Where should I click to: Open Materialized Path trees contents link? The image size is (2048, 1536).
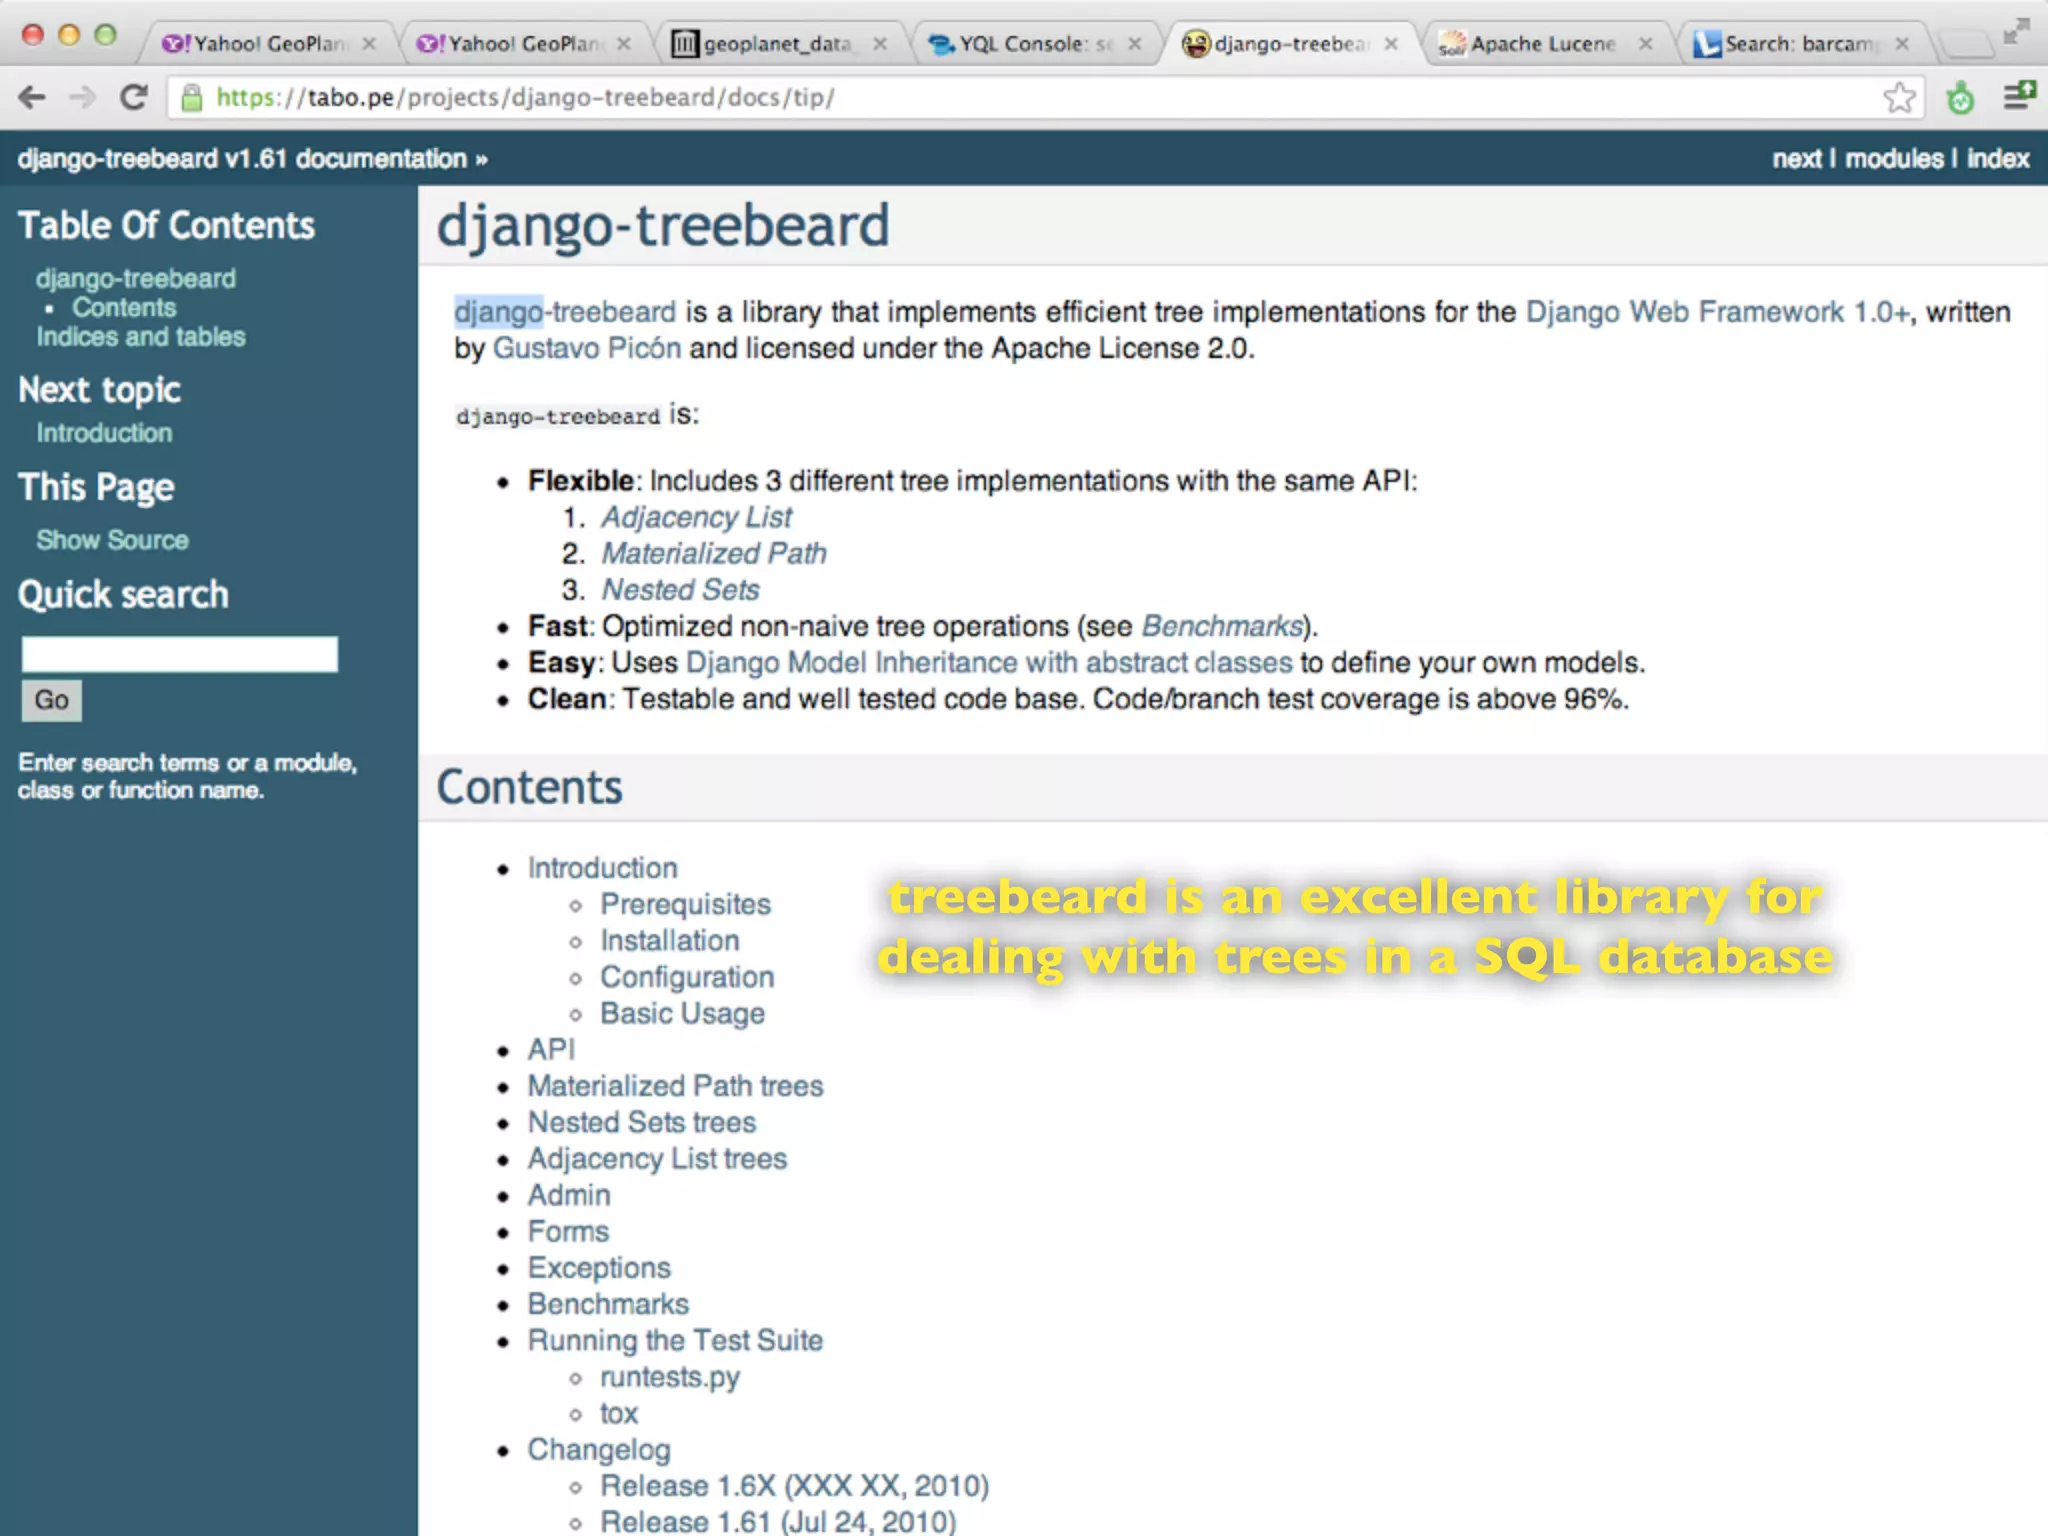pos(676,1086)
